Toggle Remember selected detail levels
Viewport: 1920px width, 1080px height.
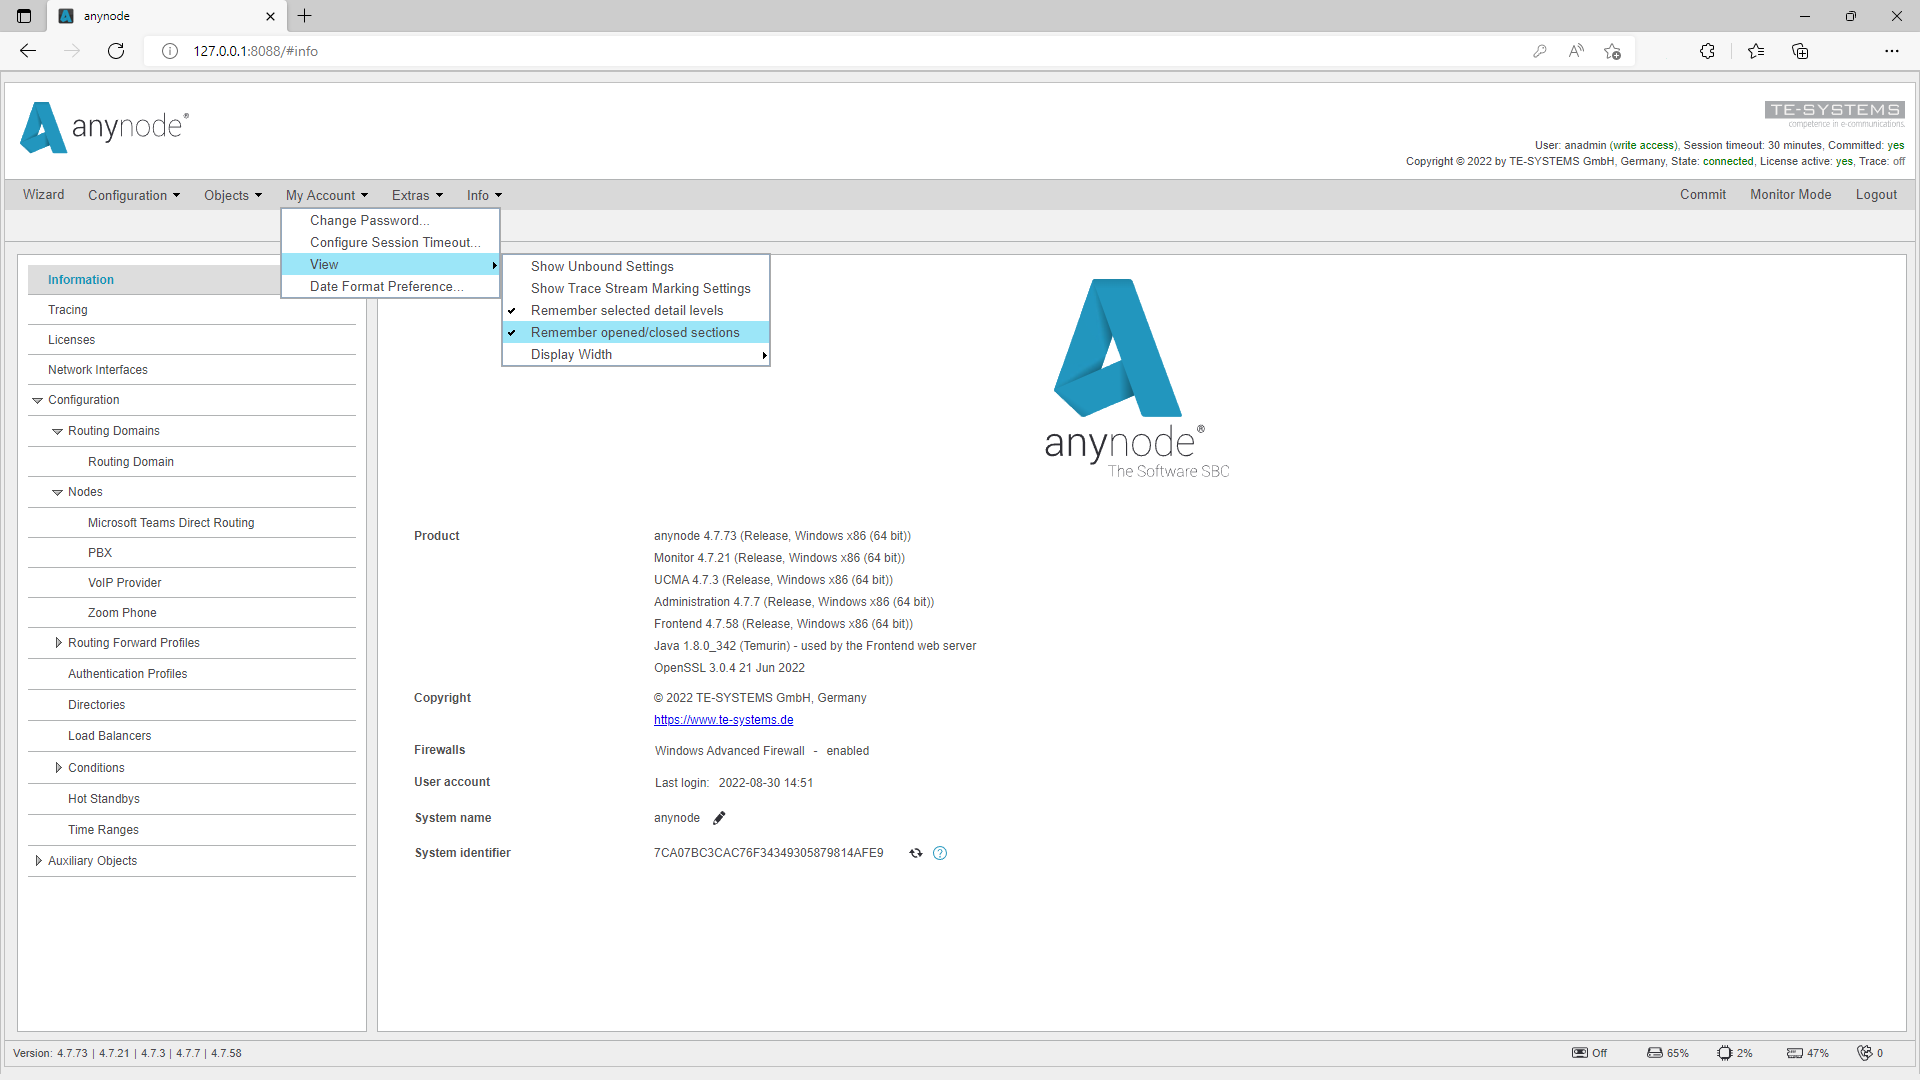click(x=636, y=311)
